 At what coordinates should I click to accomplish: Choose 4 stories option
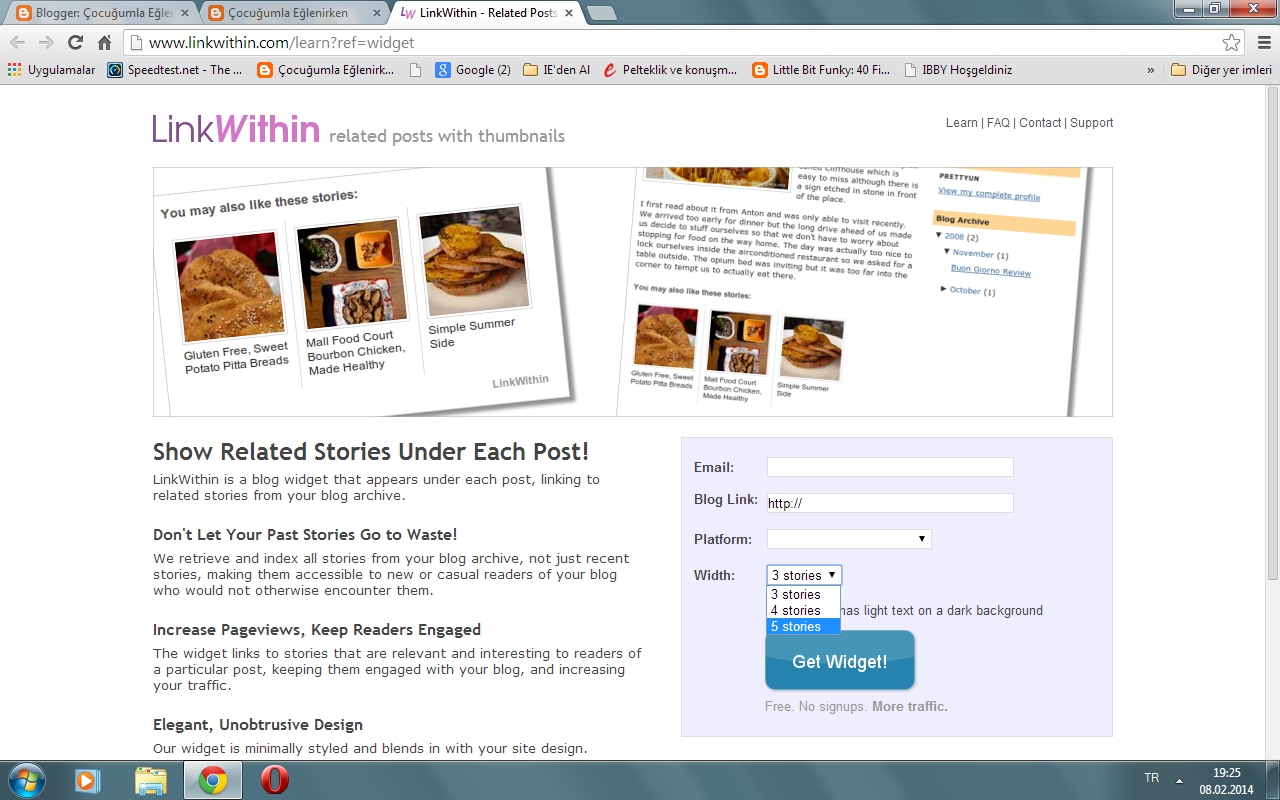click(803, 610)
